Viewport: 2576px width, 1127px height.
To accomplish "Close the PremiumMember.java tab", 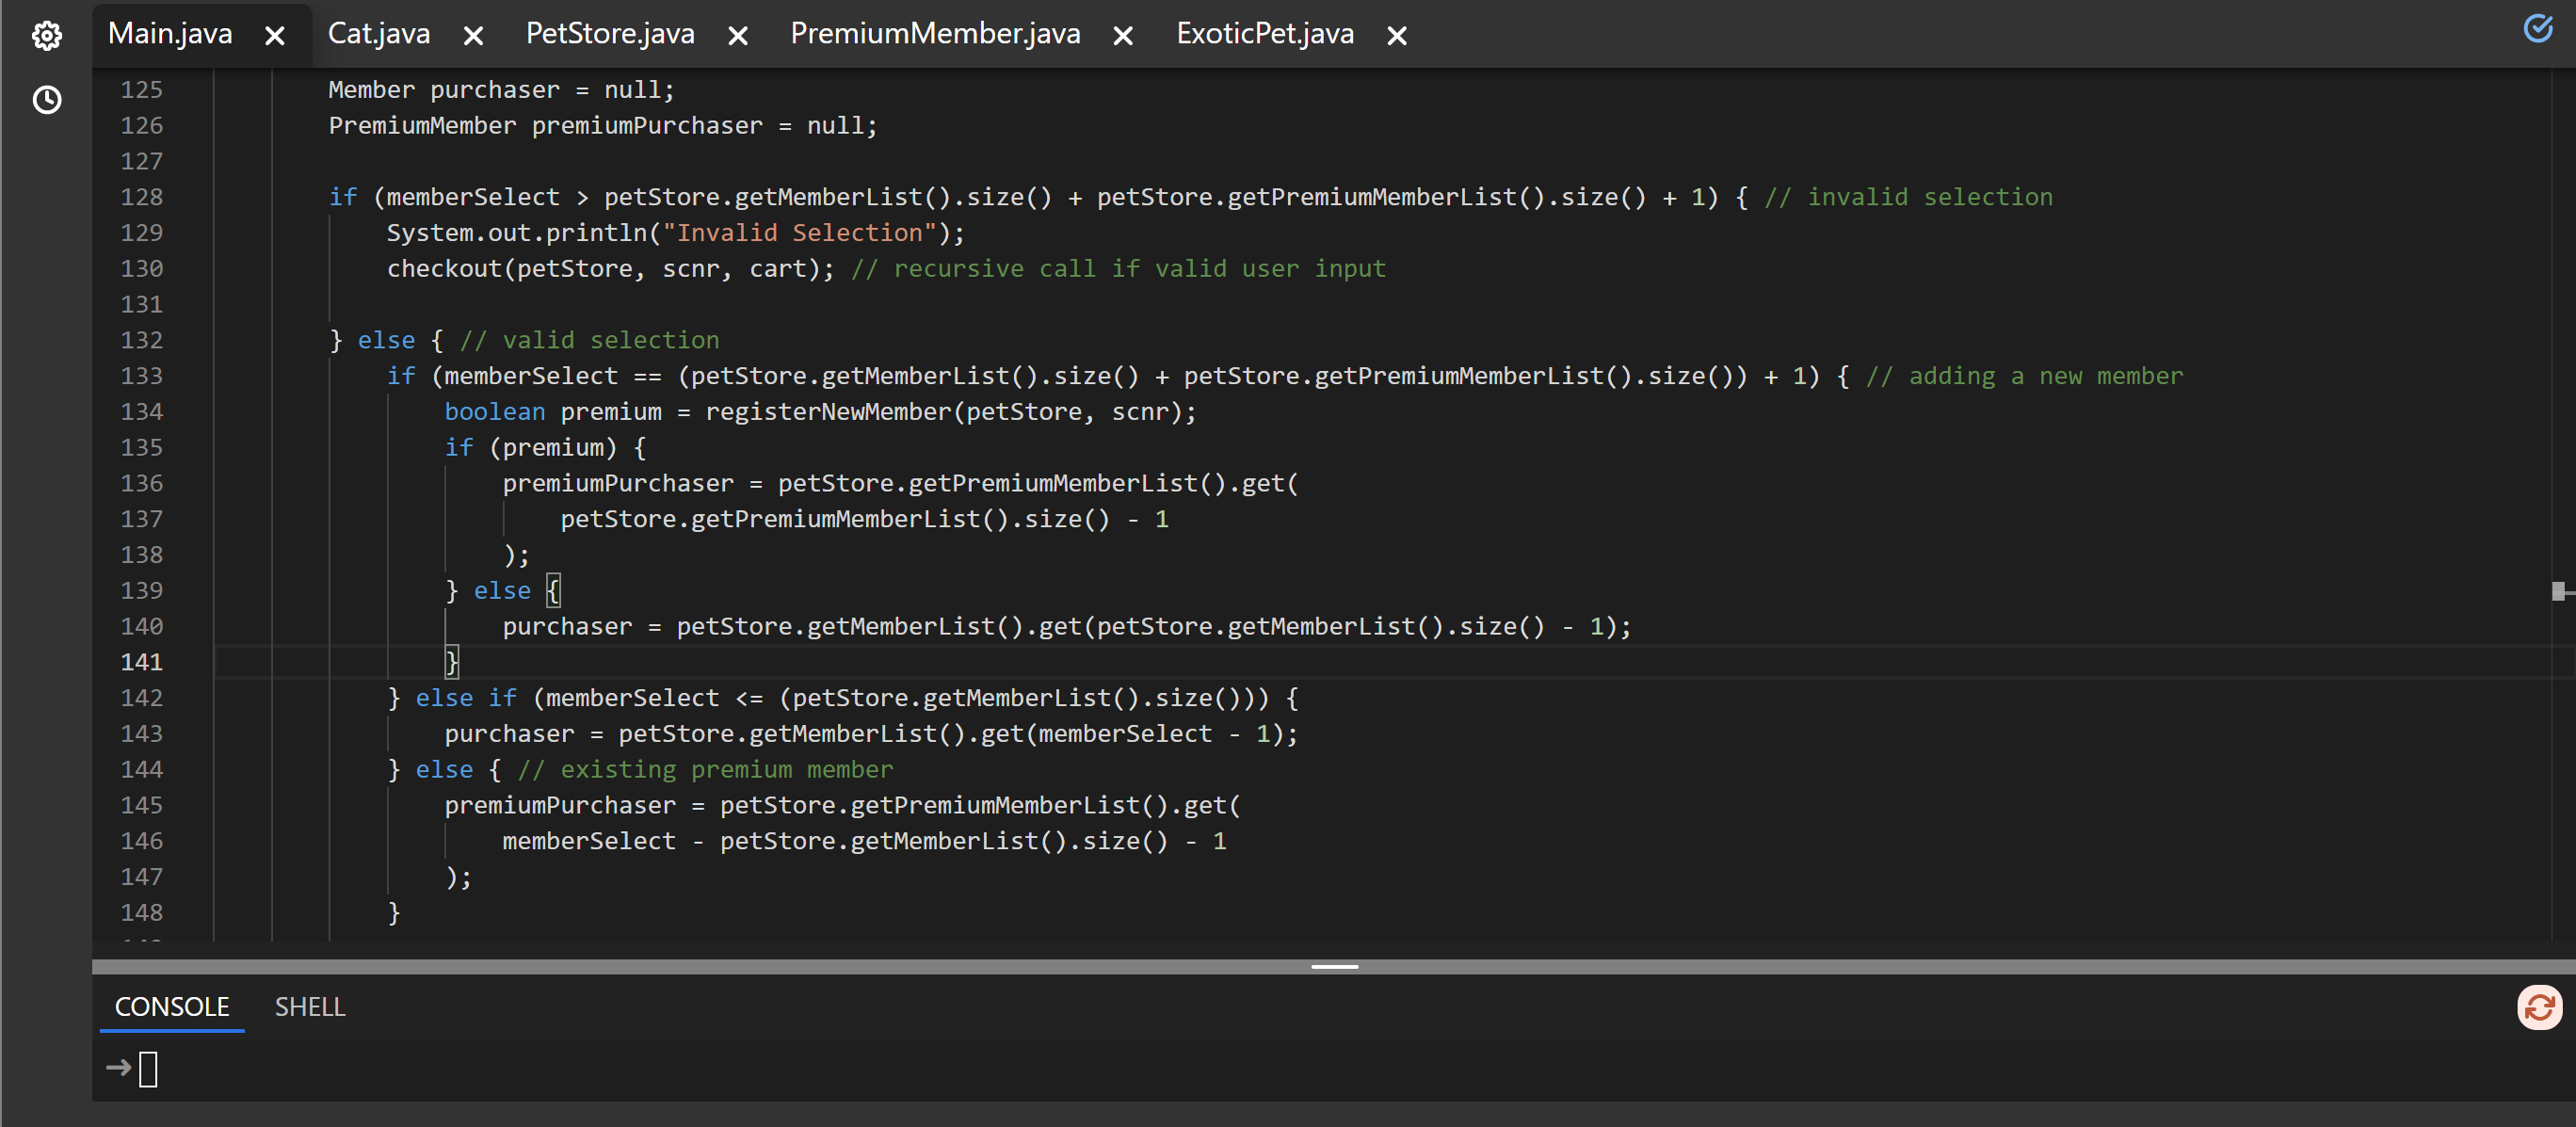I will 1123,36.
